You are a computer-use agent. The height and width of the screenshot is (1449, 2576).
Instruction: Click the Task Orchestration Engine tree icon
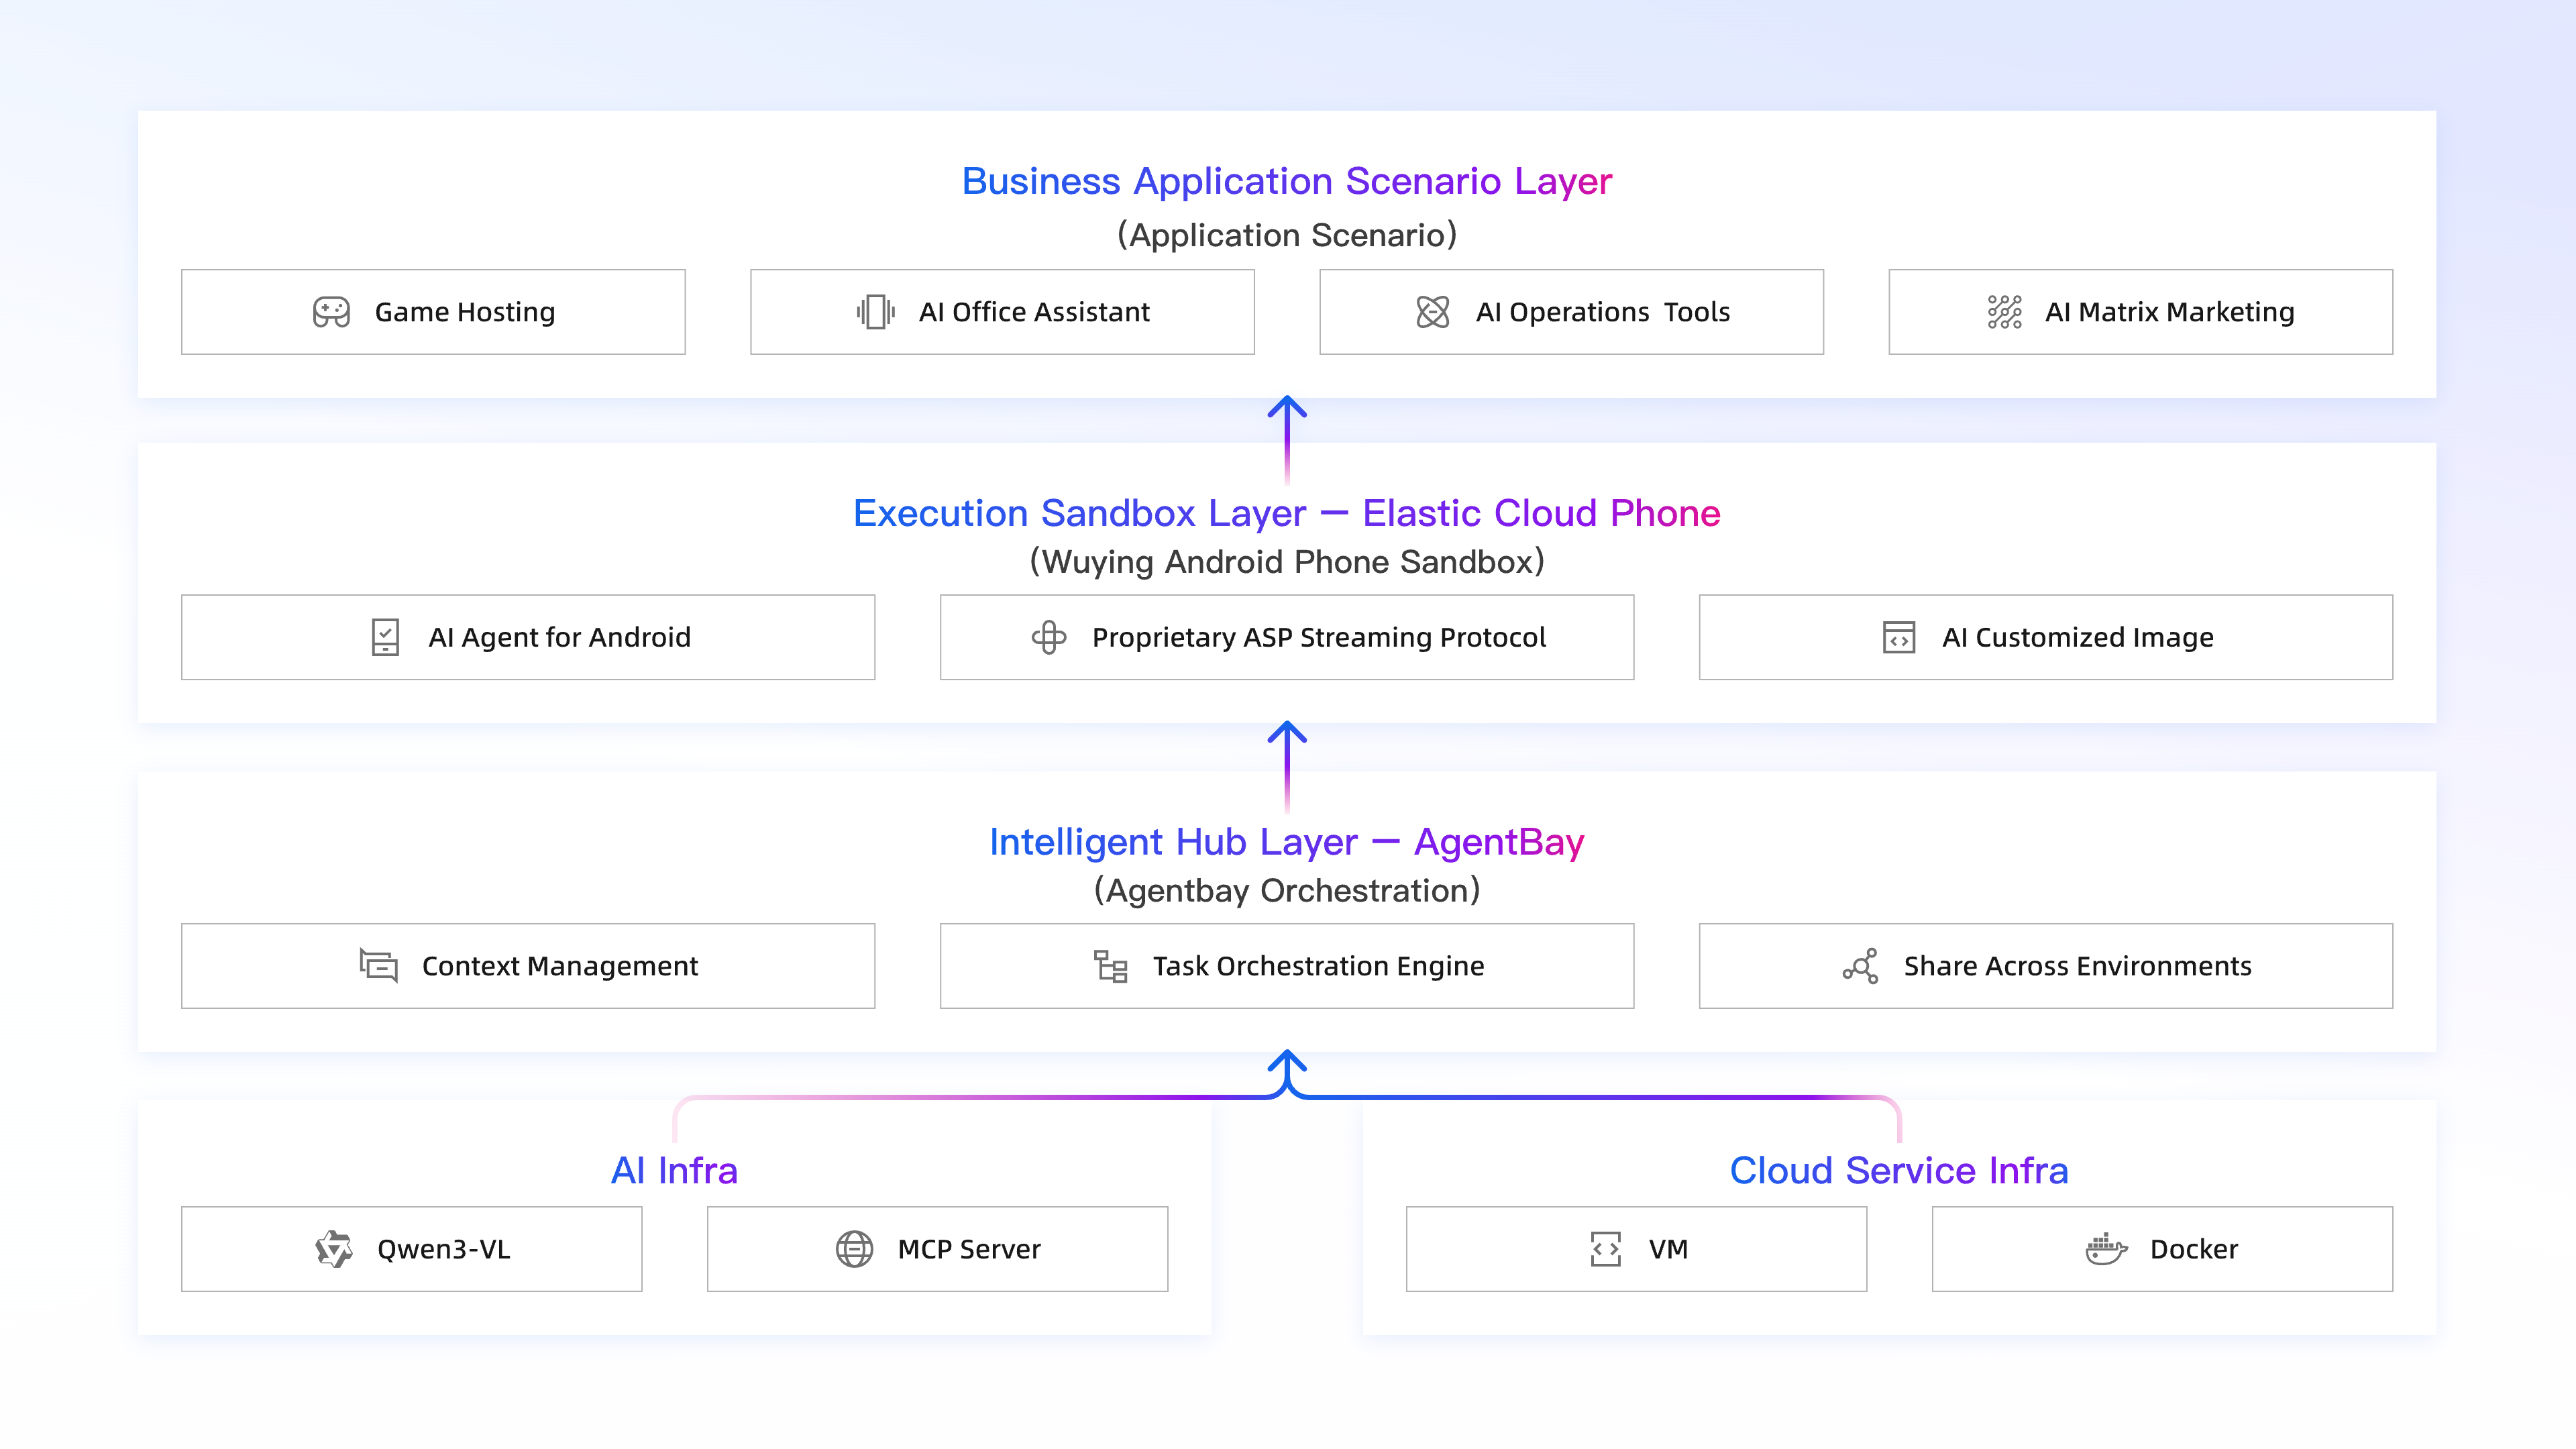pos(1110,966)
